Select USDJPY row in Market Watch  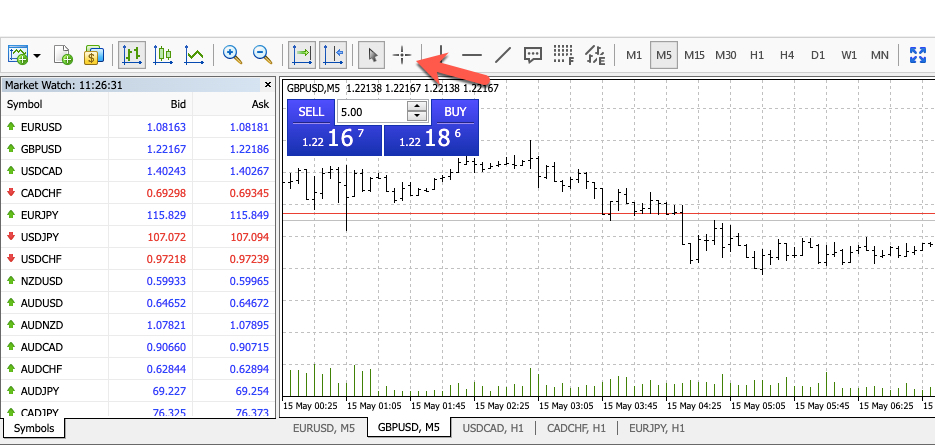[138, 237]
